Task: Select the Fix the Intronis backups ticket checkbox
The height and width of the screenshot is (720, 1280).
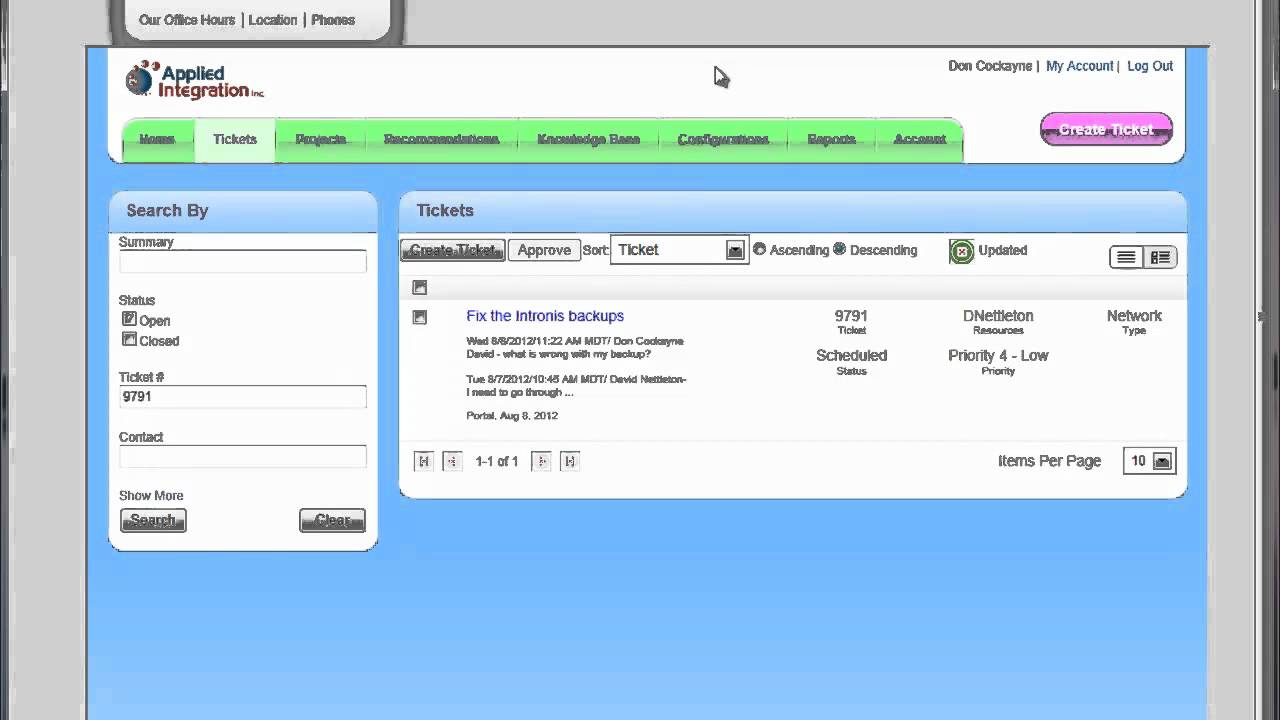Action: 420,317
